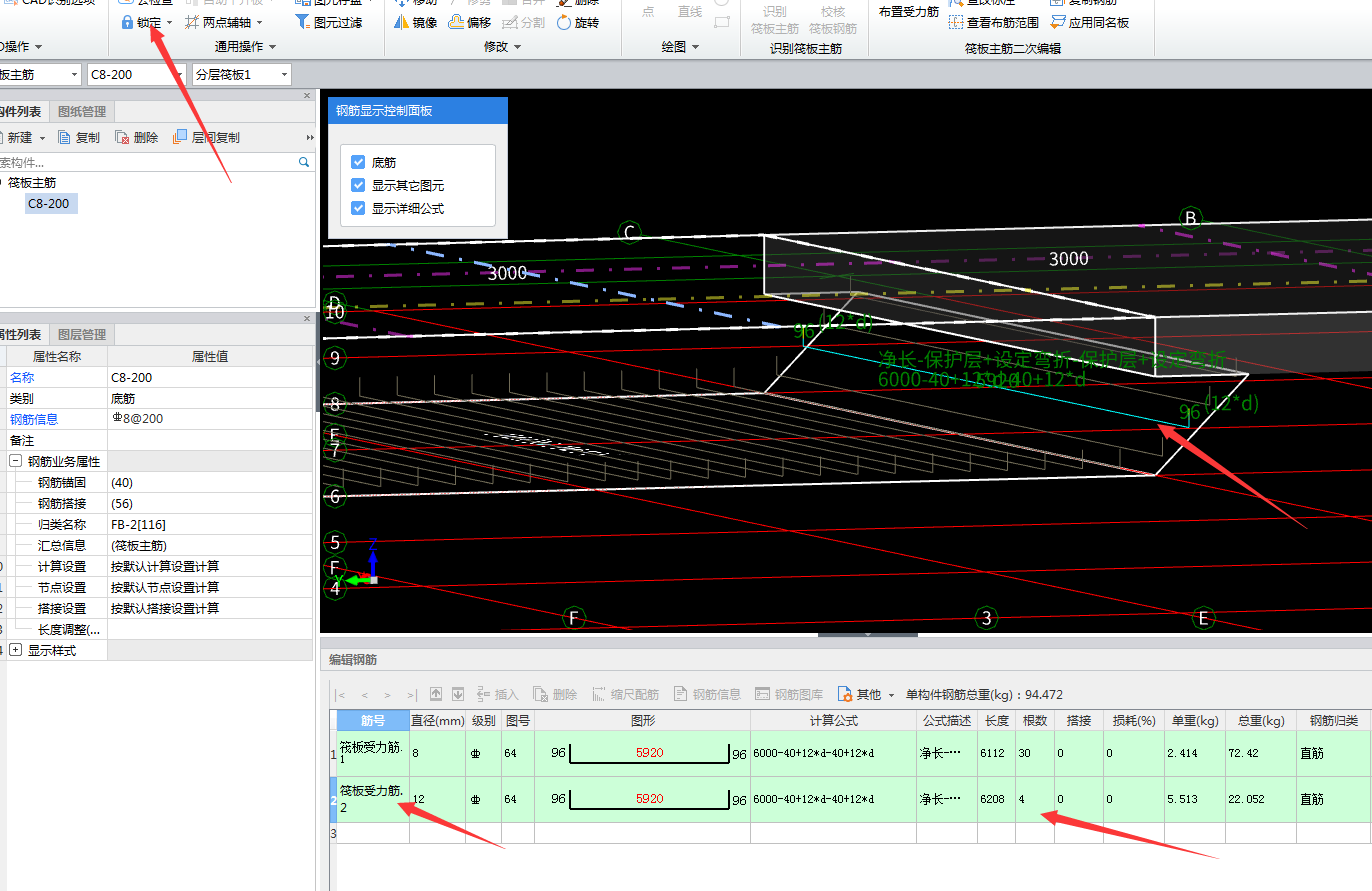Screen dimensions: 1372x891
Task: Click the search magnifier in component search
Action: coord(304,162)
